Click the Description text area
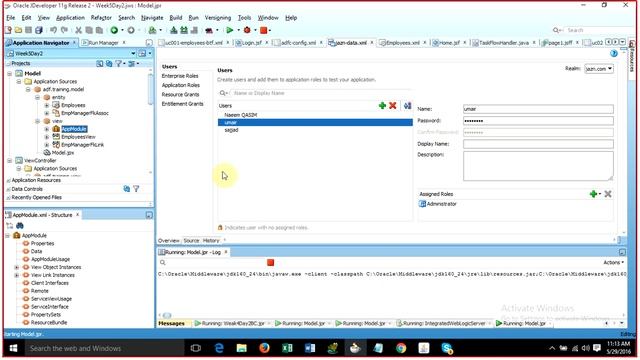The height and width of the screenshot is (360, 640). (538, 166)
